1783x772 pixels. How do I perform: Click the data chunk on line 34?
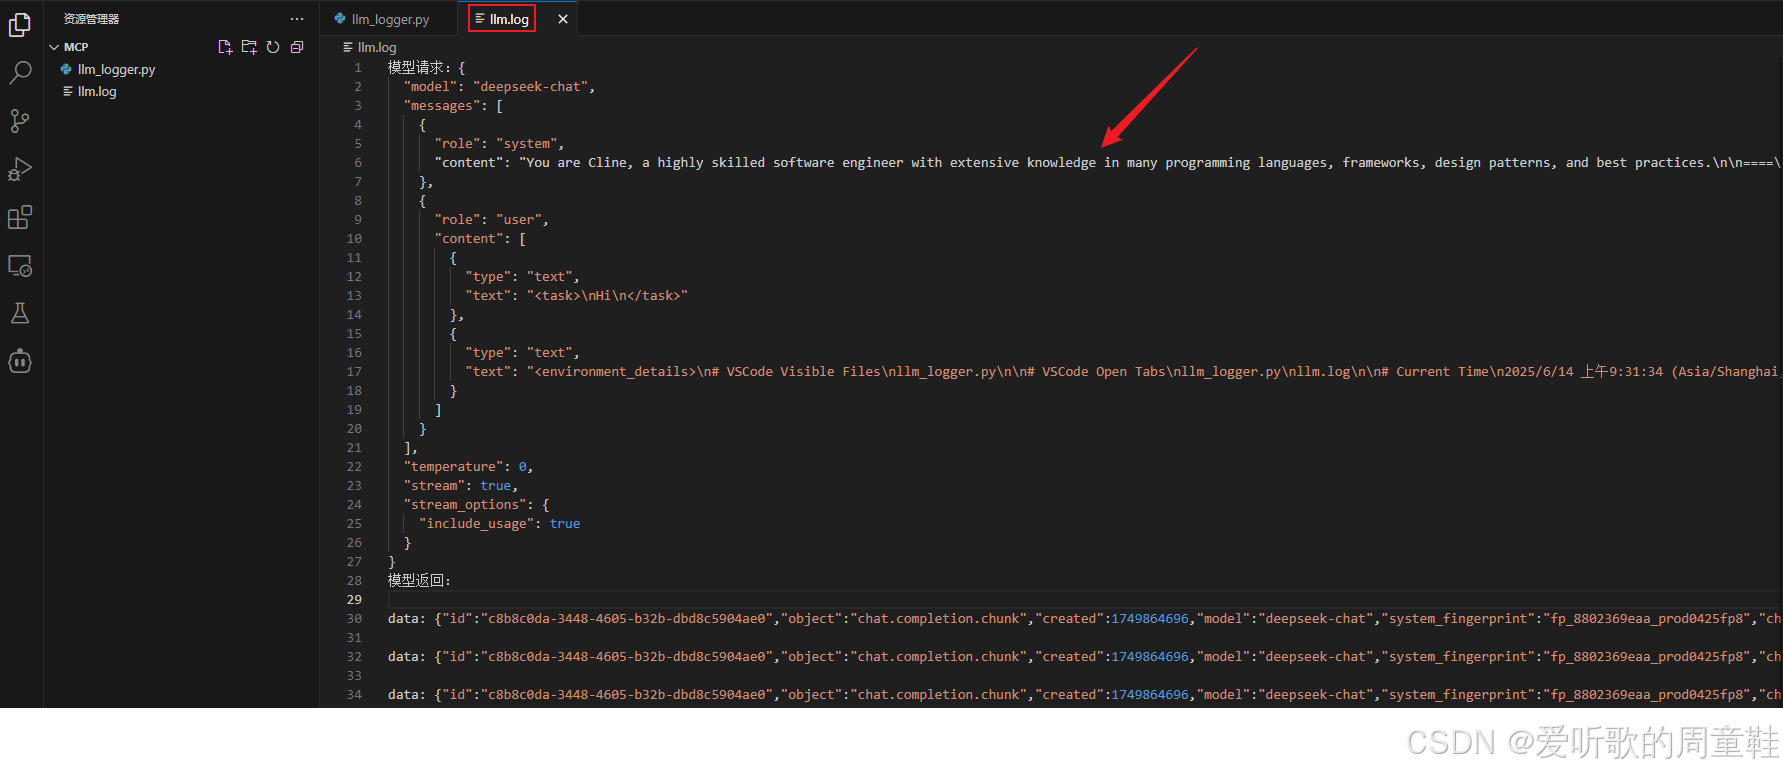click(x=1084, y=695)
